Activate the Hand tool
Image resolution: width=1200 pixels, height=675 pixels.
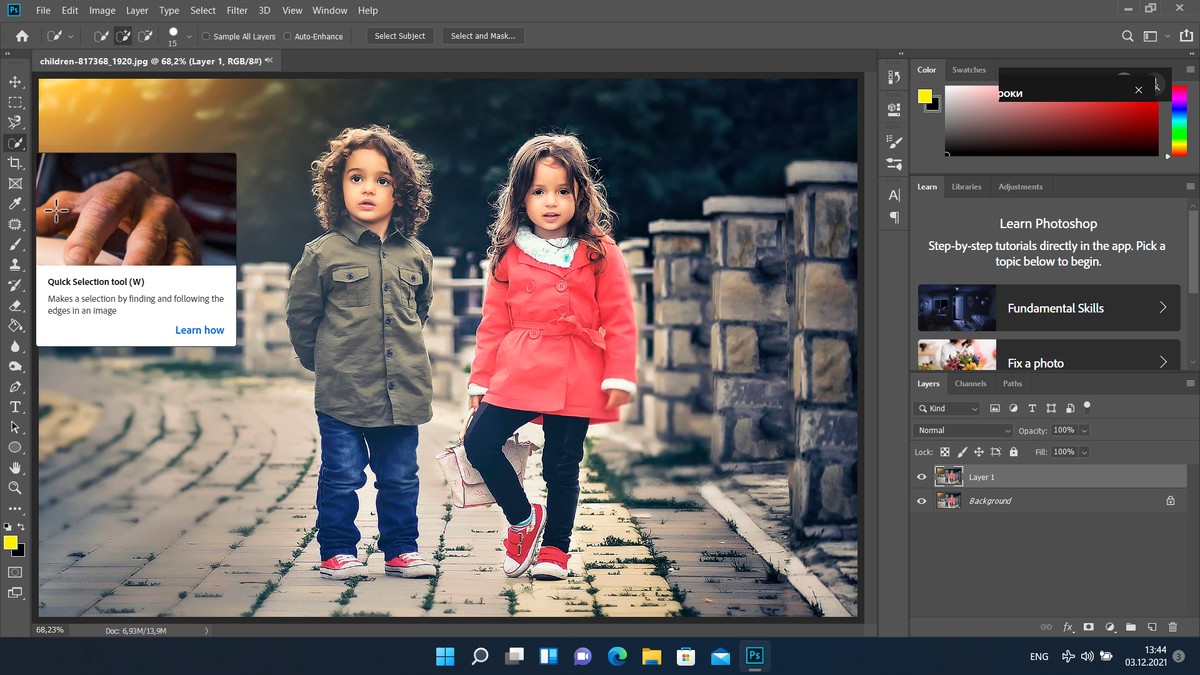pos(15,467)
